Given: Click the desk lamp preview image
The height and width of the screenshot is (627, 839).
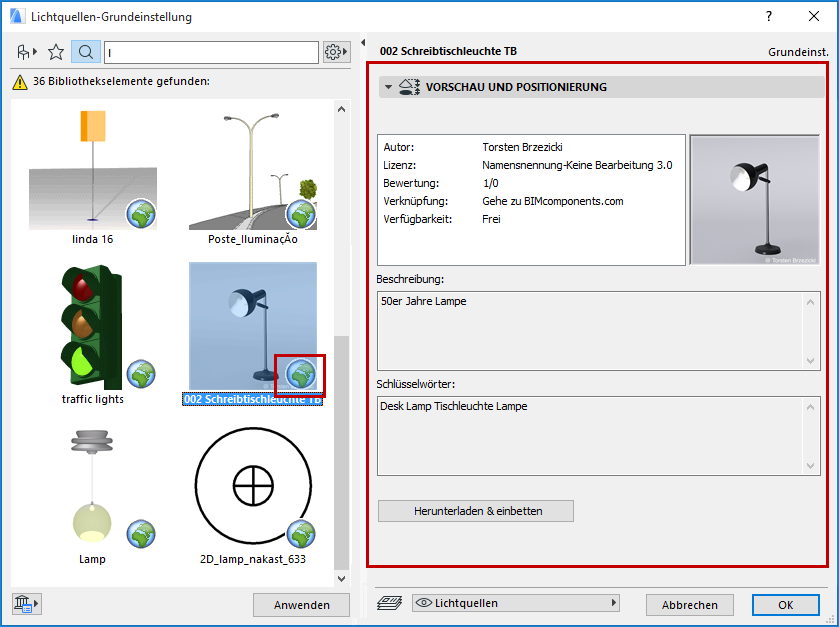Looking at the screenshot, I should click(754, 200).
